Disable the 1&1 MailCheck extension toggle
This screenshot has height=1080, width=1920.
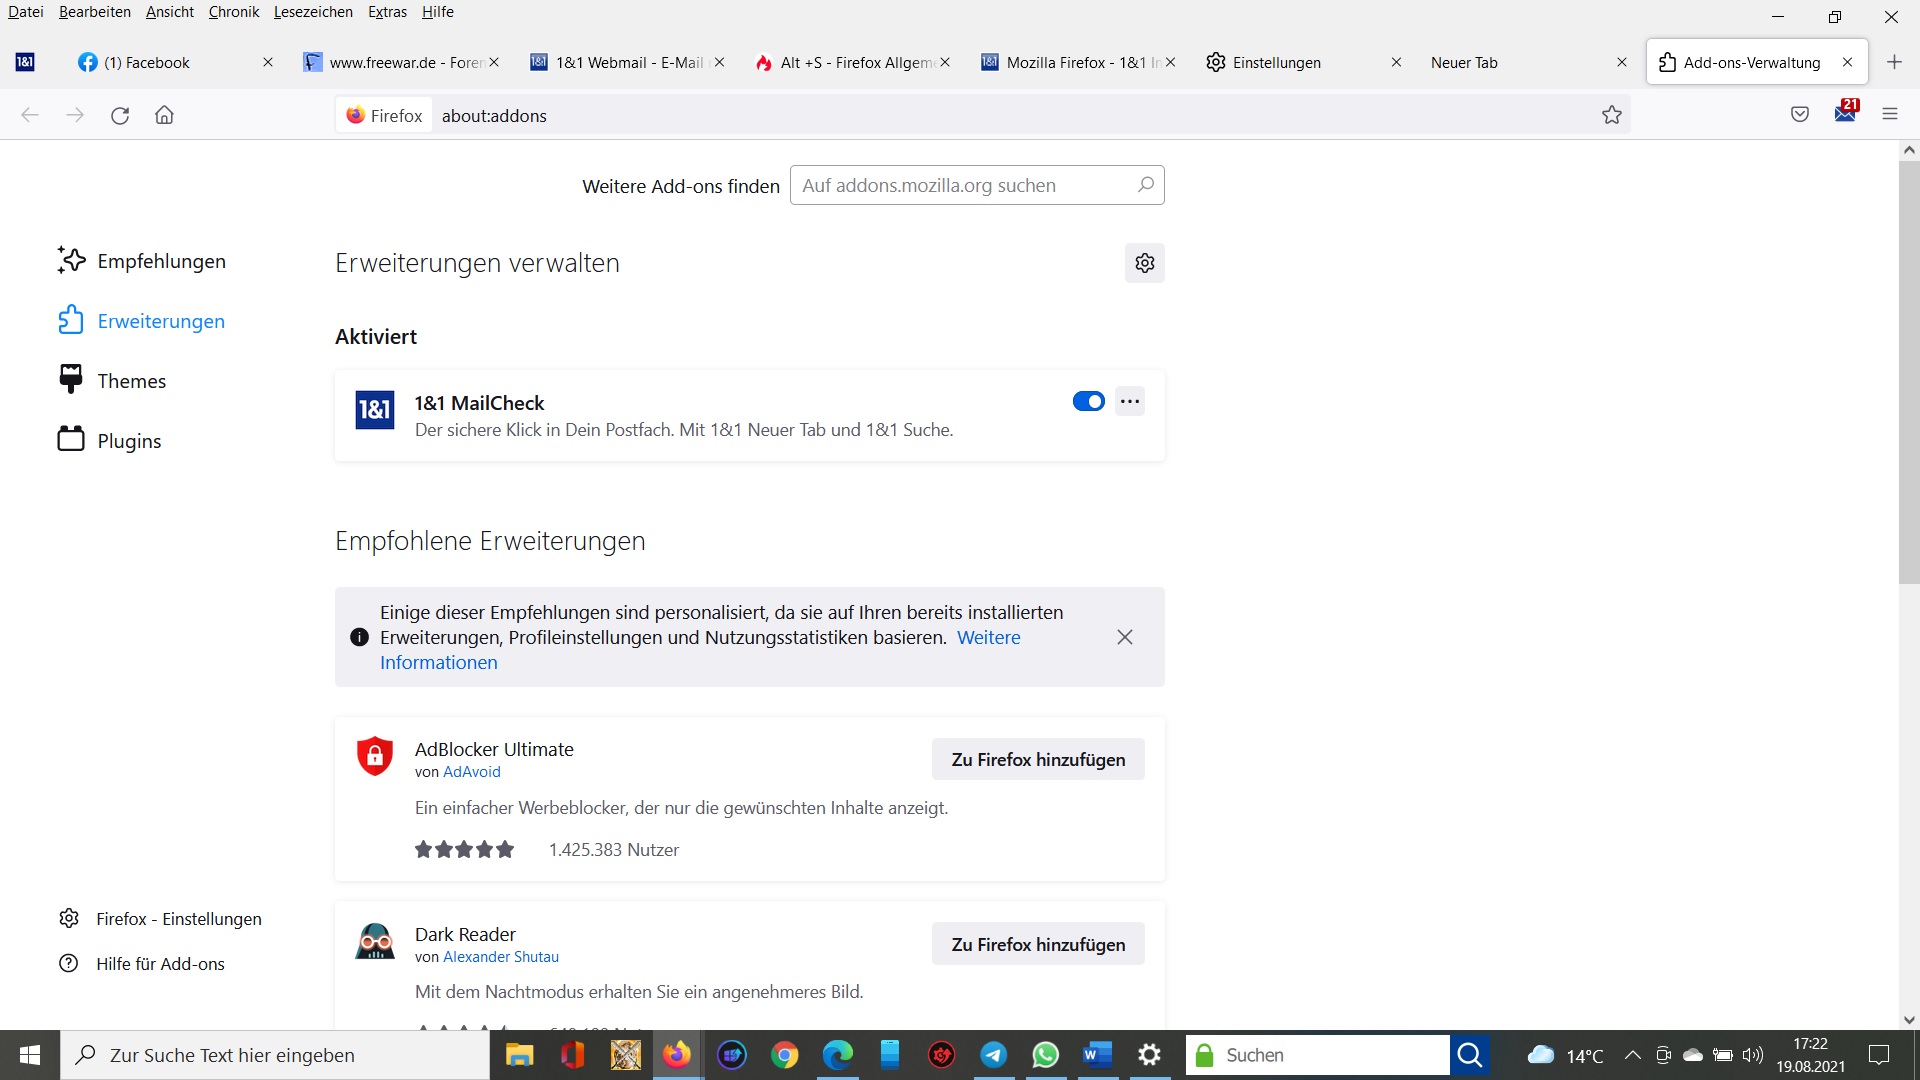tap(1088, 401)
